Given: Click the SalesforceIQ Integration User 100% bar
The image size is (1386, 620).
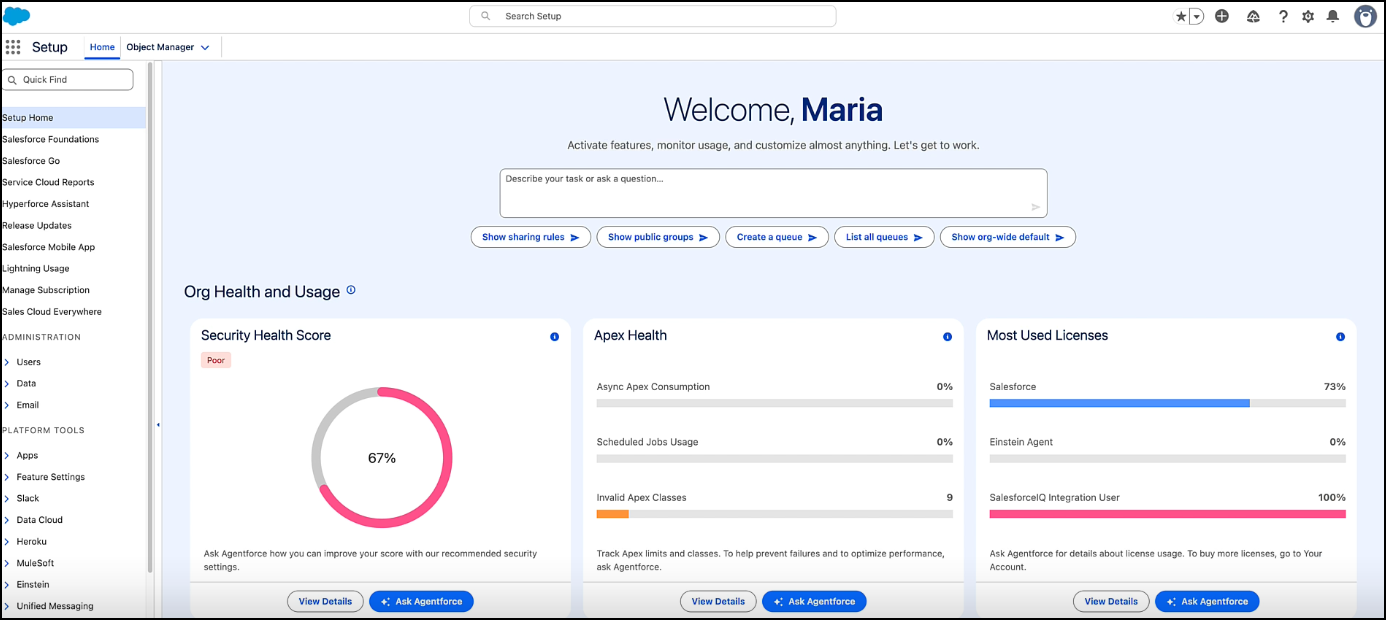Looking at the screenshot, I should [1168, 514].
